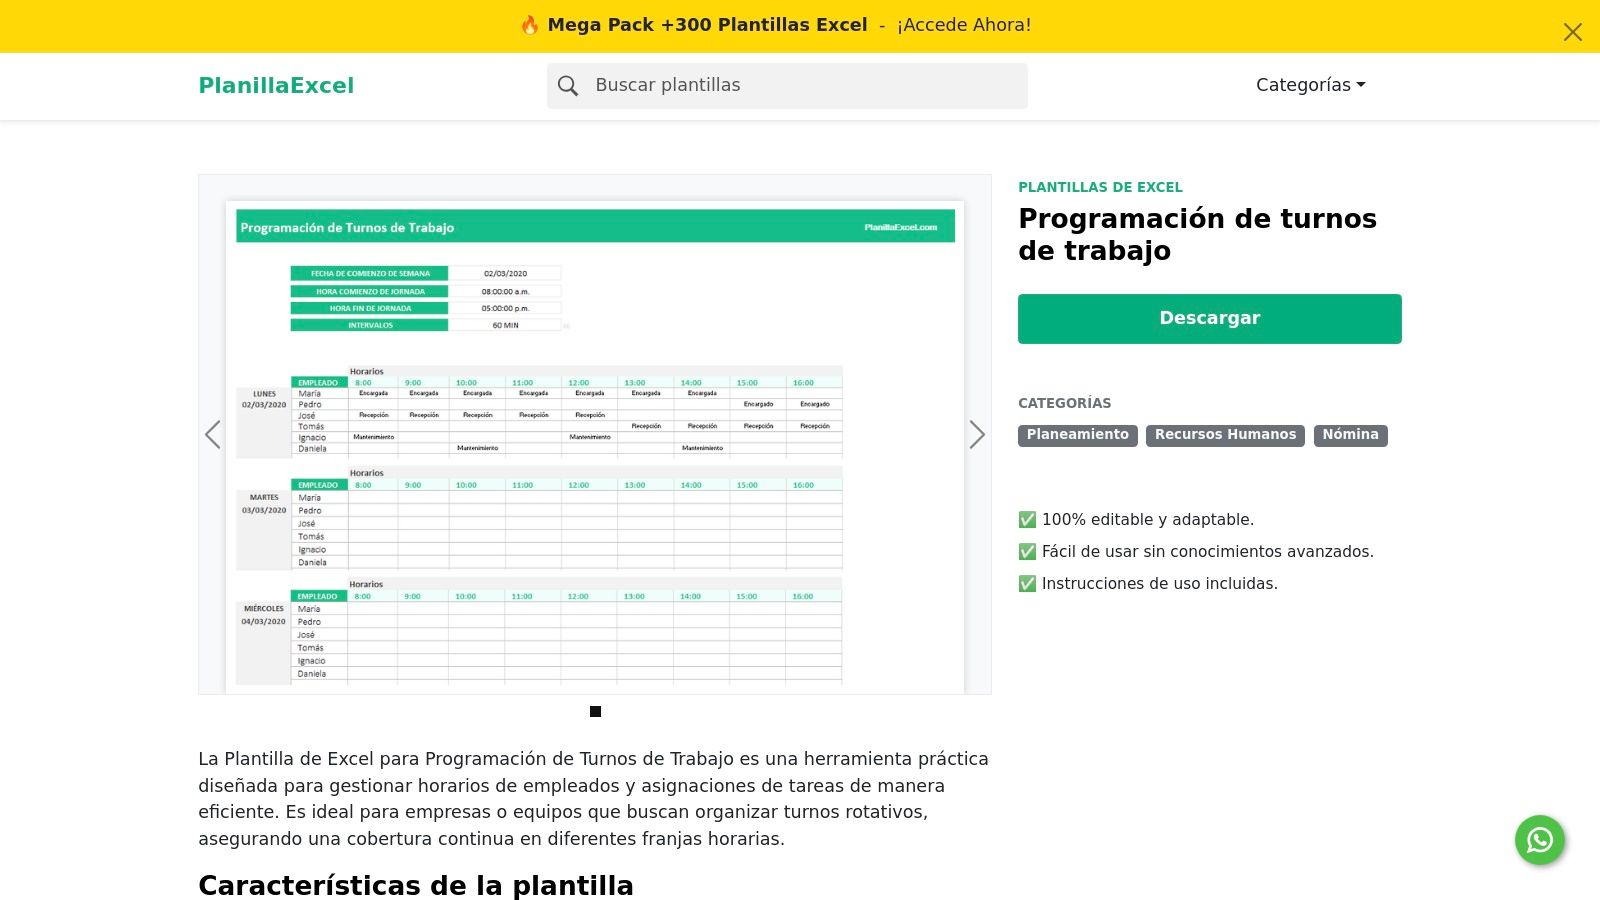The image size is (1600, 900).
Task: Open the carousel slide indicator dot
Action: (x=595, y=711)
